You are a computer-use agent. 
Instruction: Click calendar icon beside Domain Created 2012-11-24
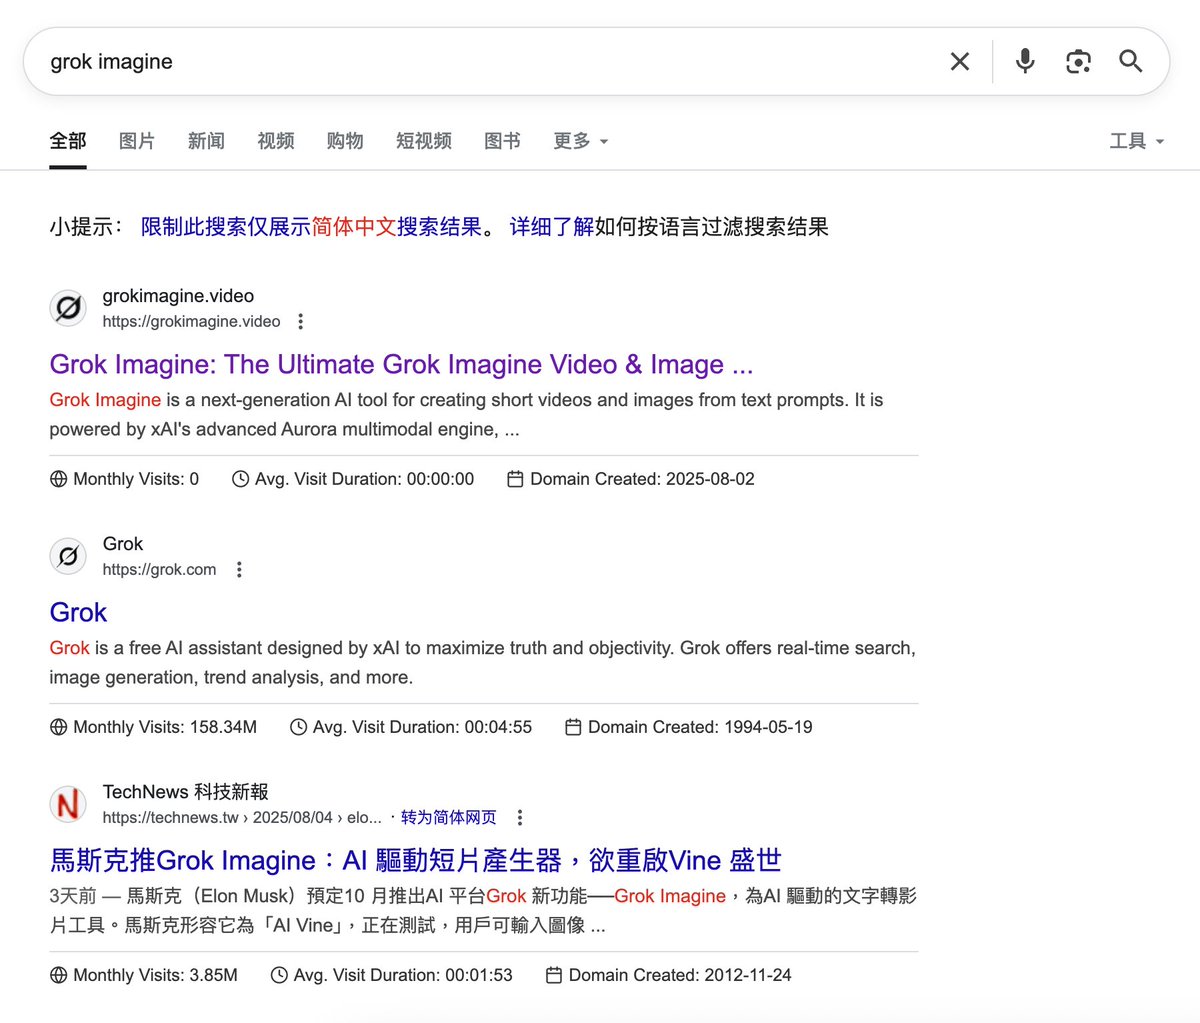553,975
